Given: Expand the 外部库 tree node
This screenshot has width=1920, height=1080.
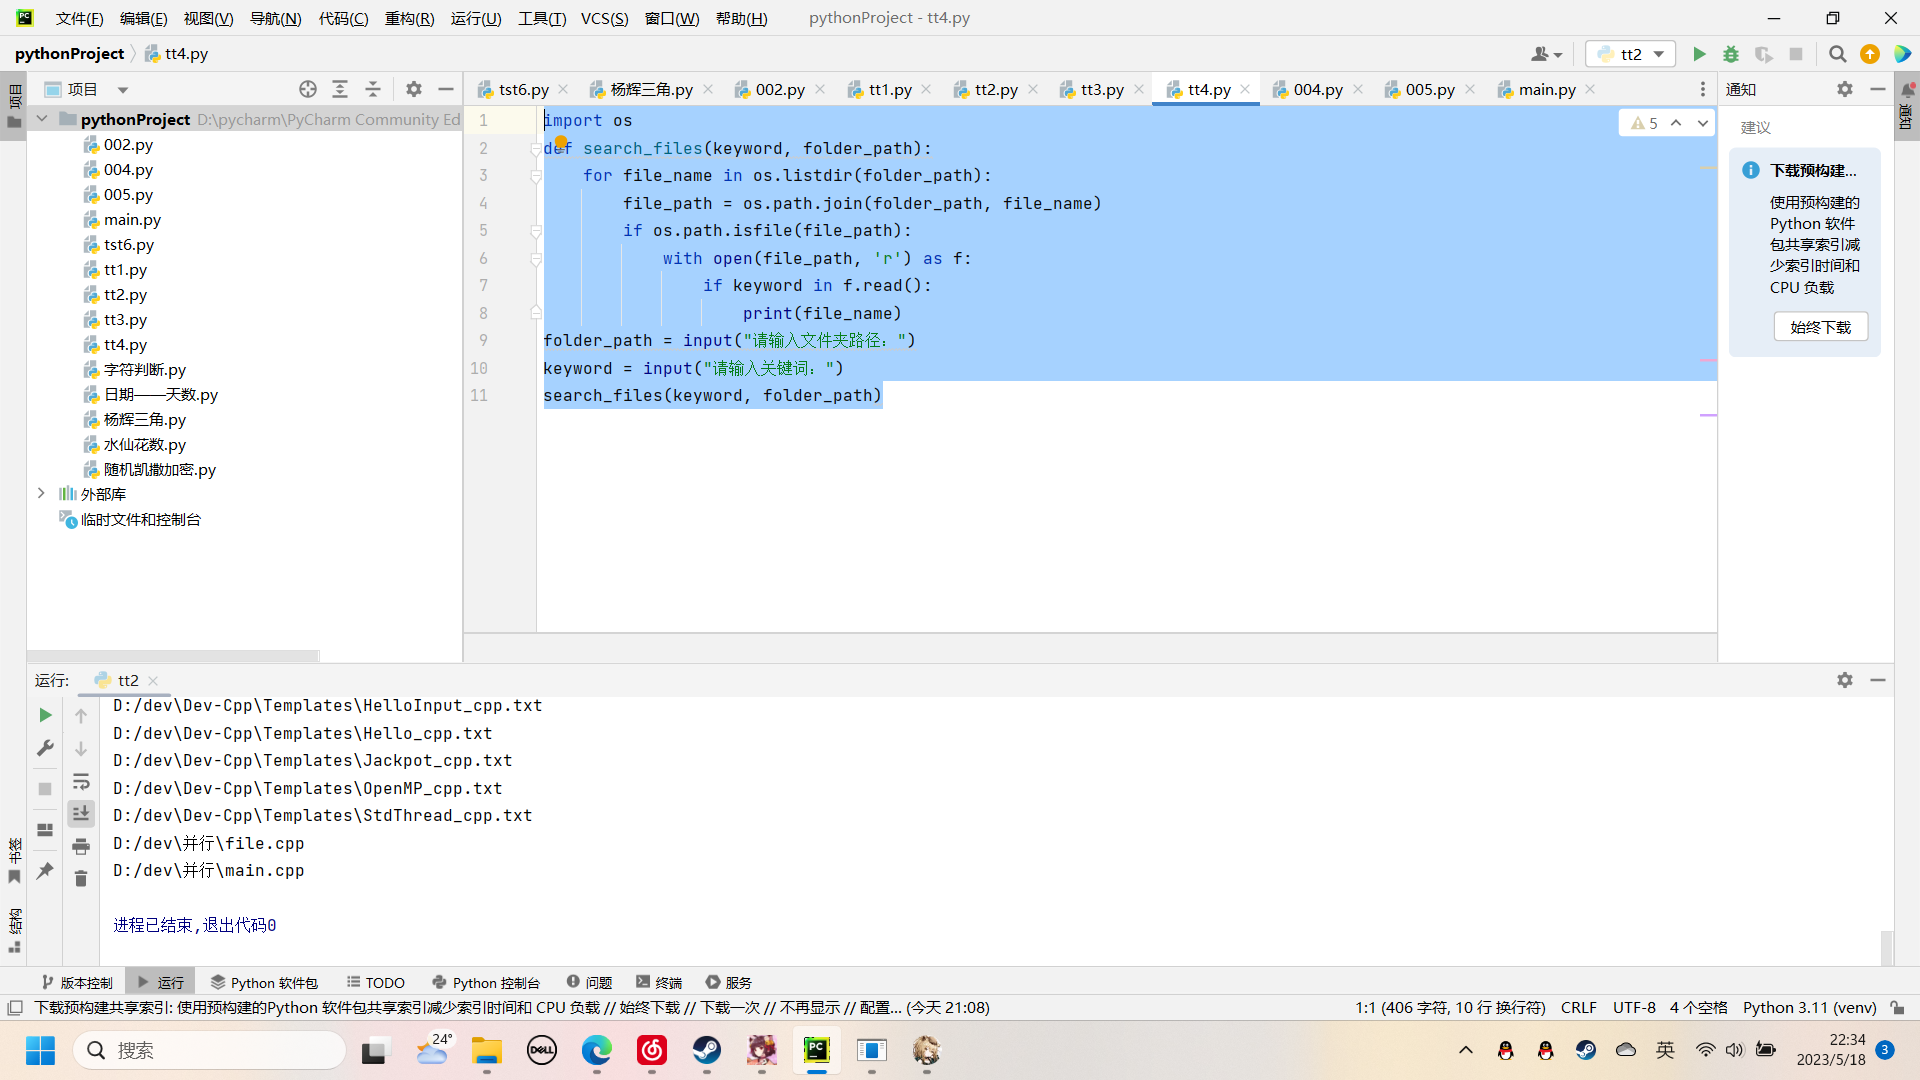Looking at the screenshot, I should [41, 493].
